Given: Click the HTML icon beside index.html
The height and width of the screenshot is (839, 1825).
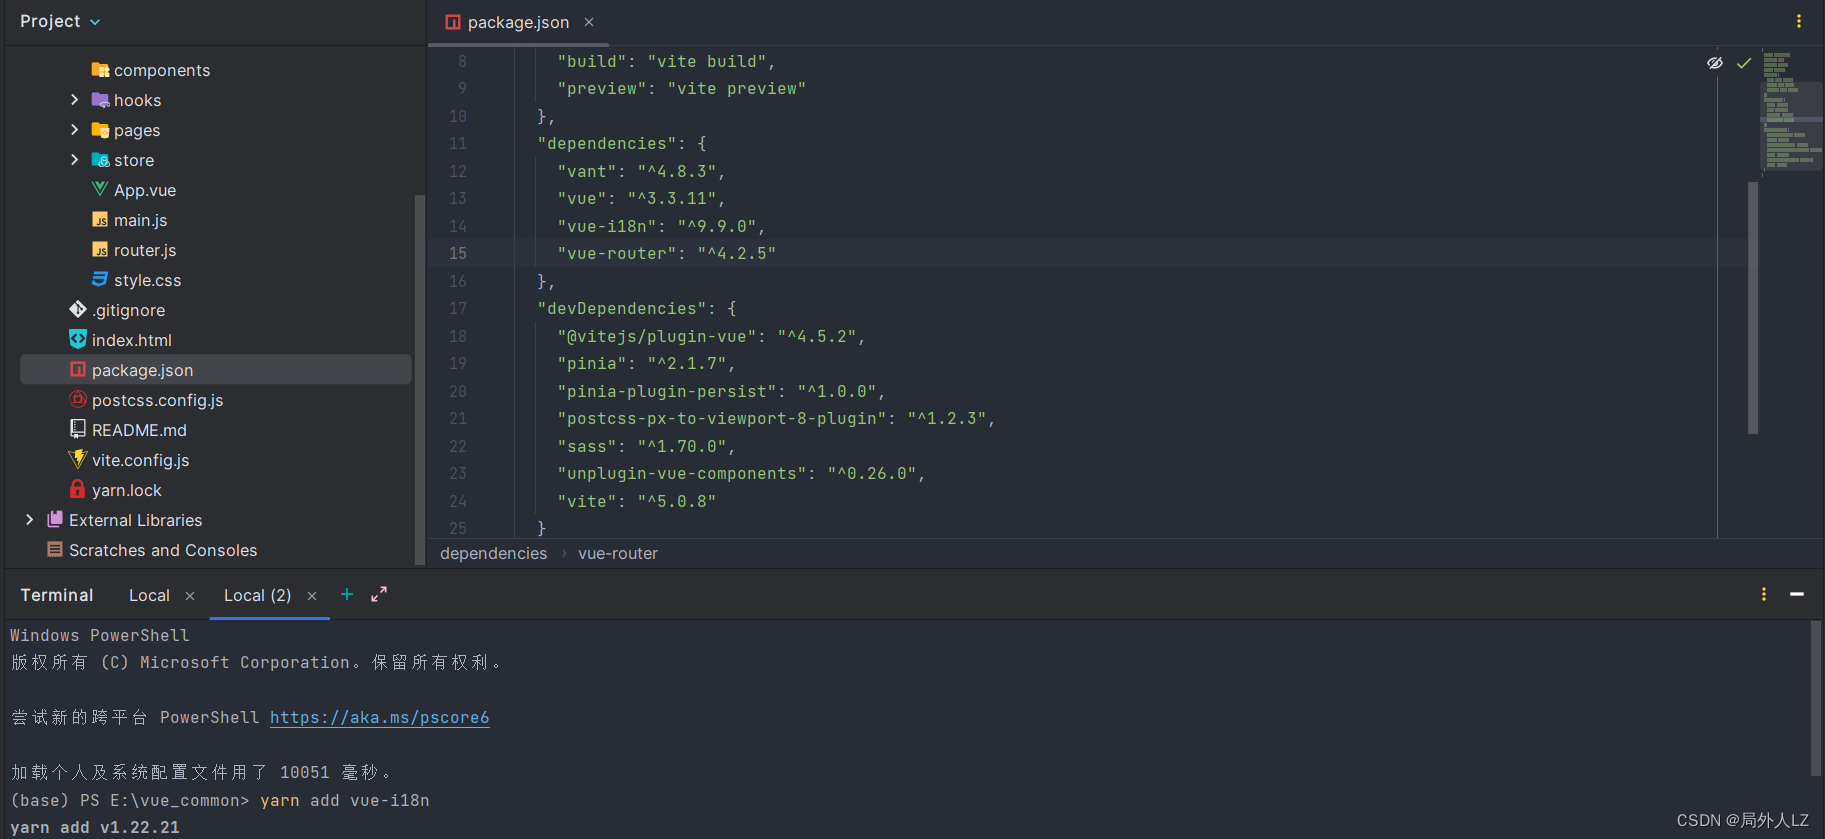Looking at the screenshot, I should (78, 339).
